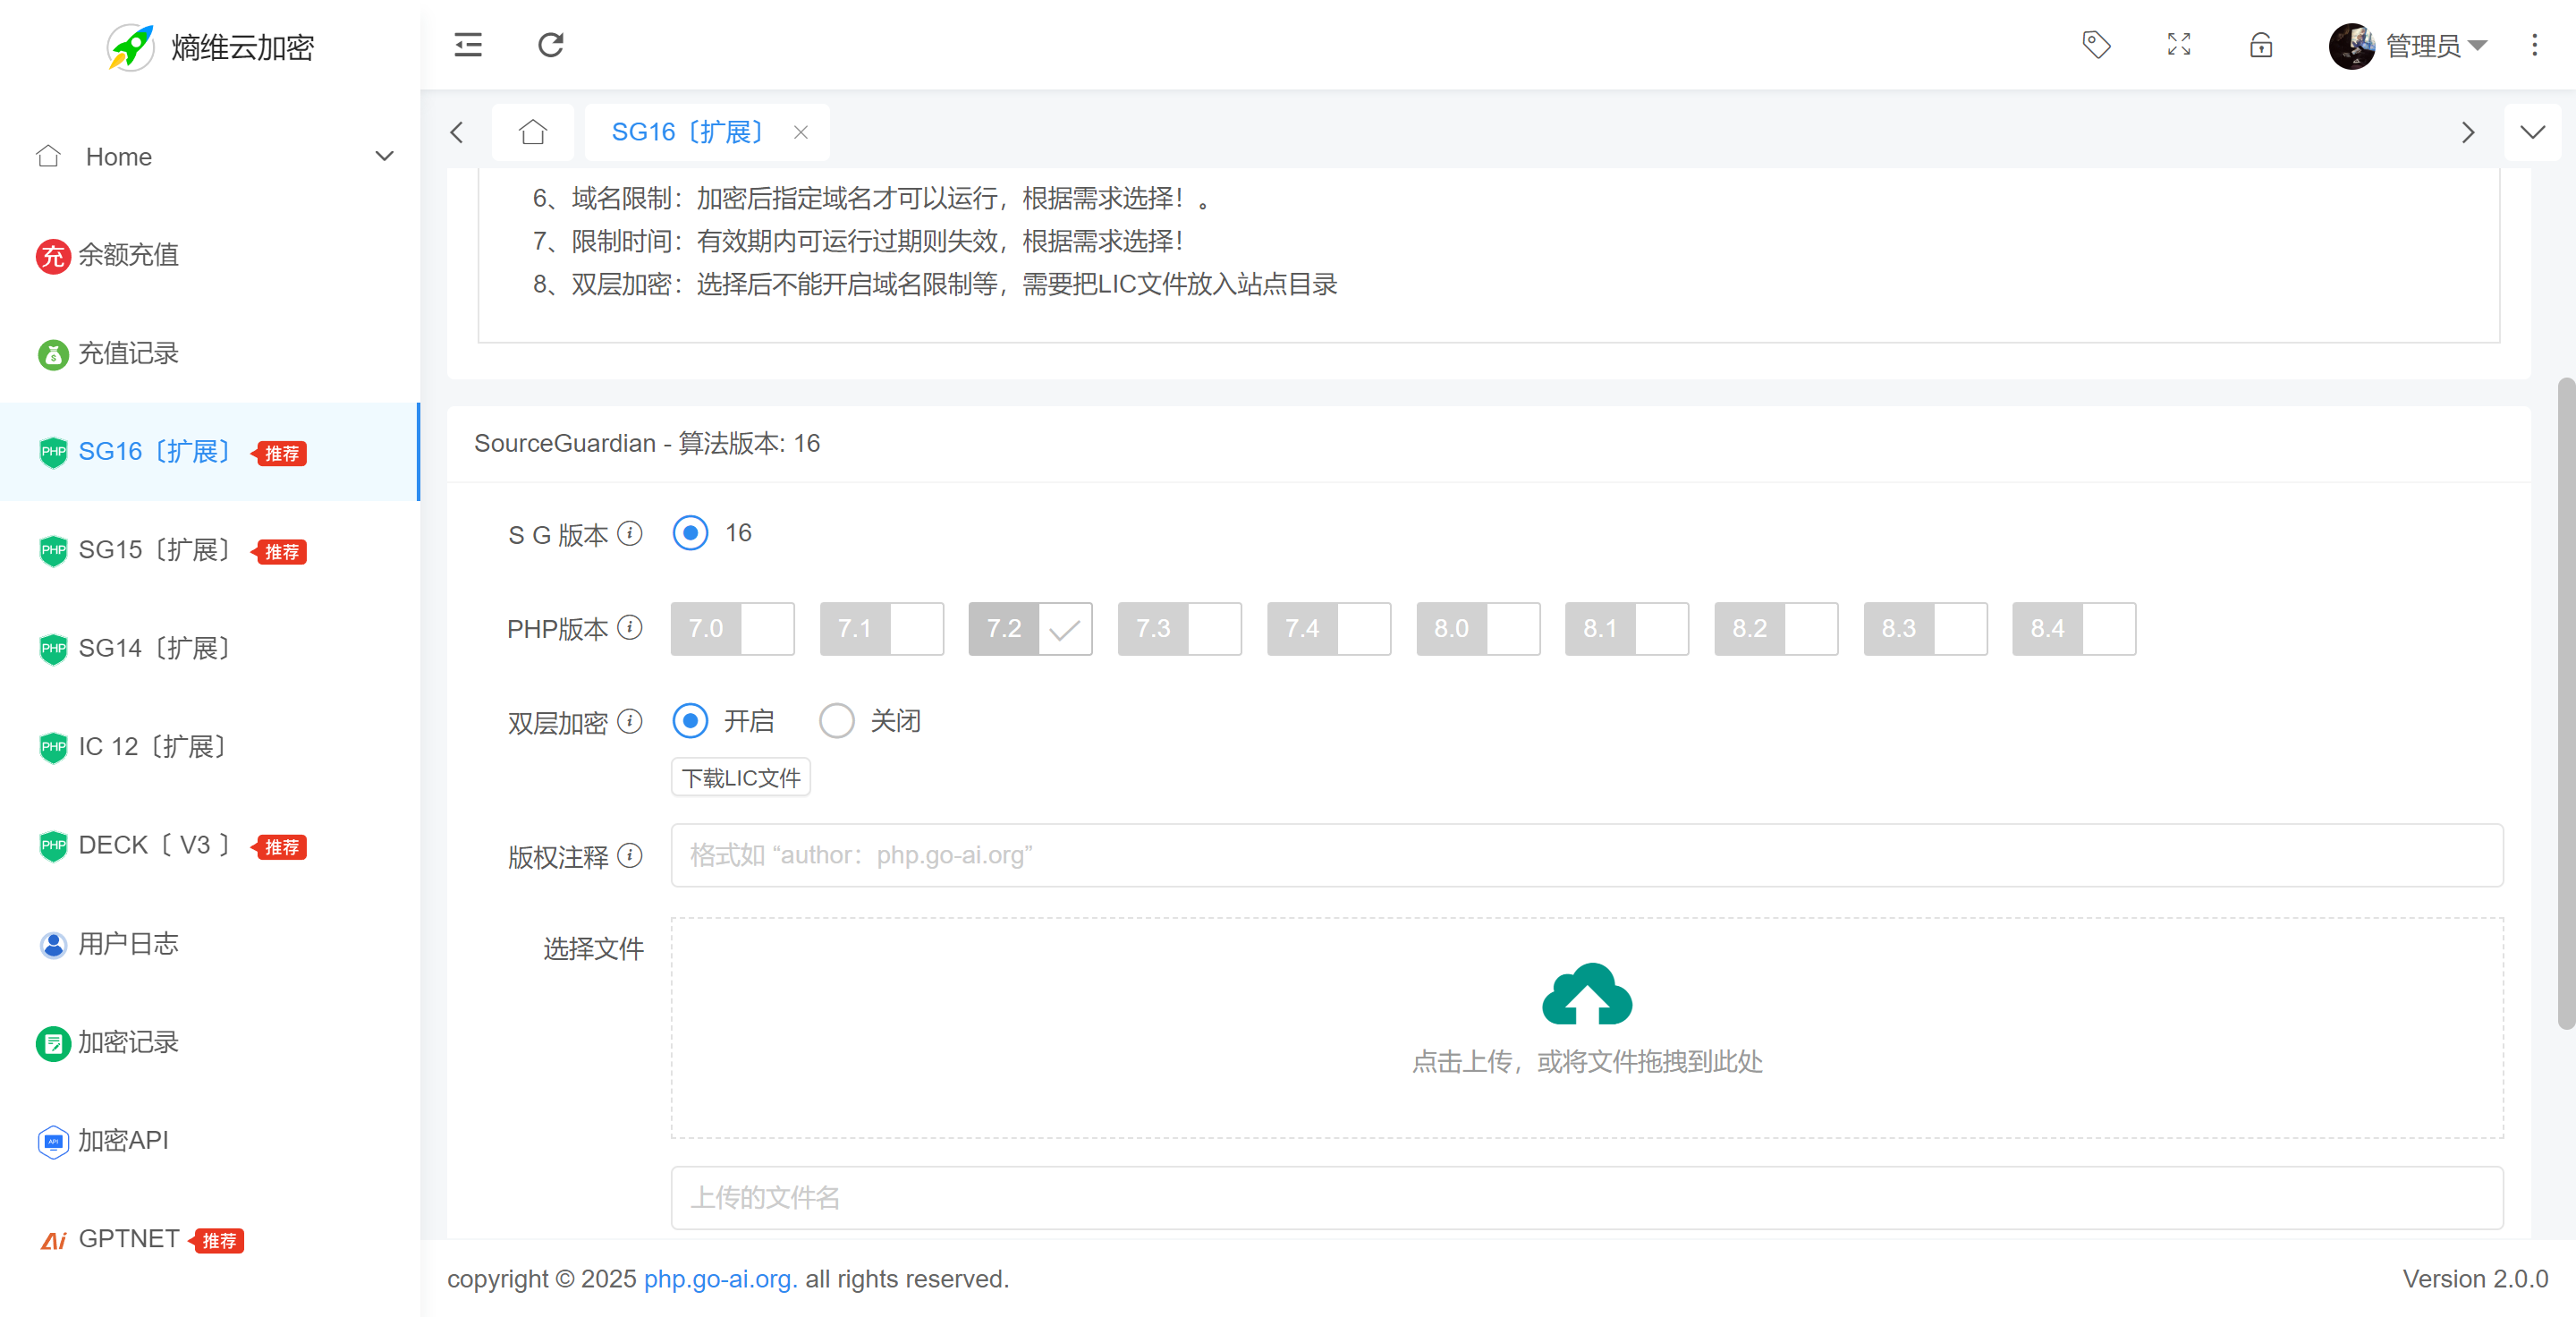Viewport: 2576px width, 1317px height.
Task: Click the API monitor icon beside 加密API
Action: point(53,1141)
